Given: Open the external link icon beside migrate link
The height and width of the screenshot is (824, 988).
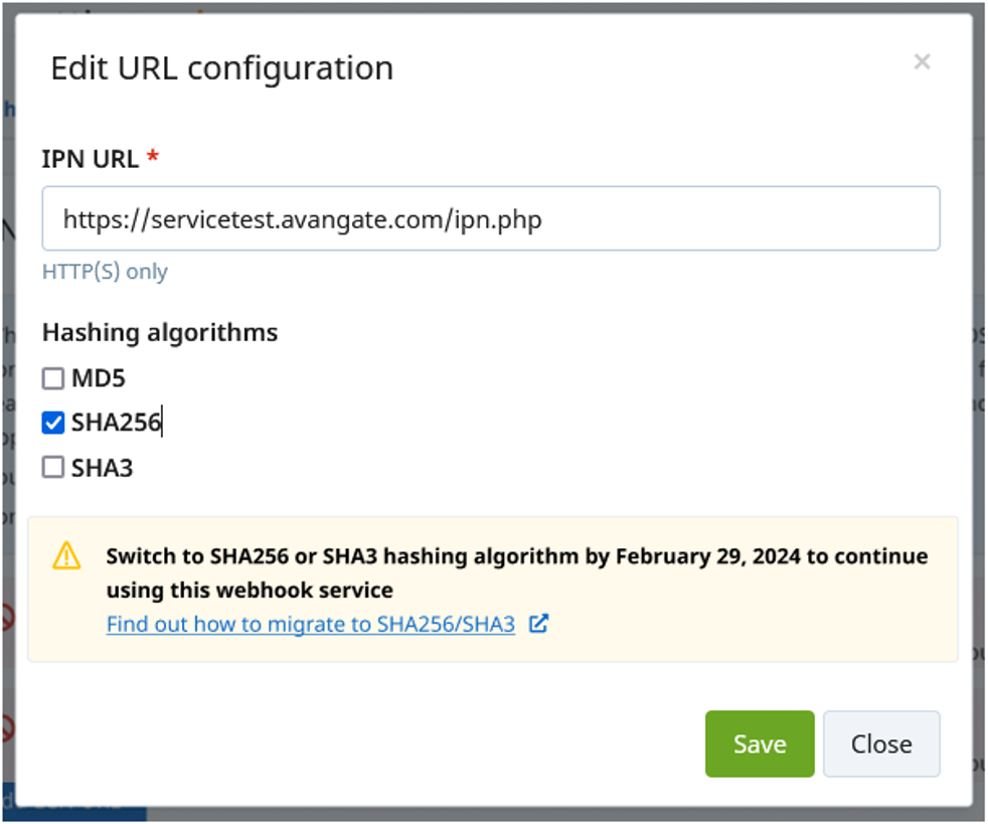Looking at the screenshot, I should (539, 624).
